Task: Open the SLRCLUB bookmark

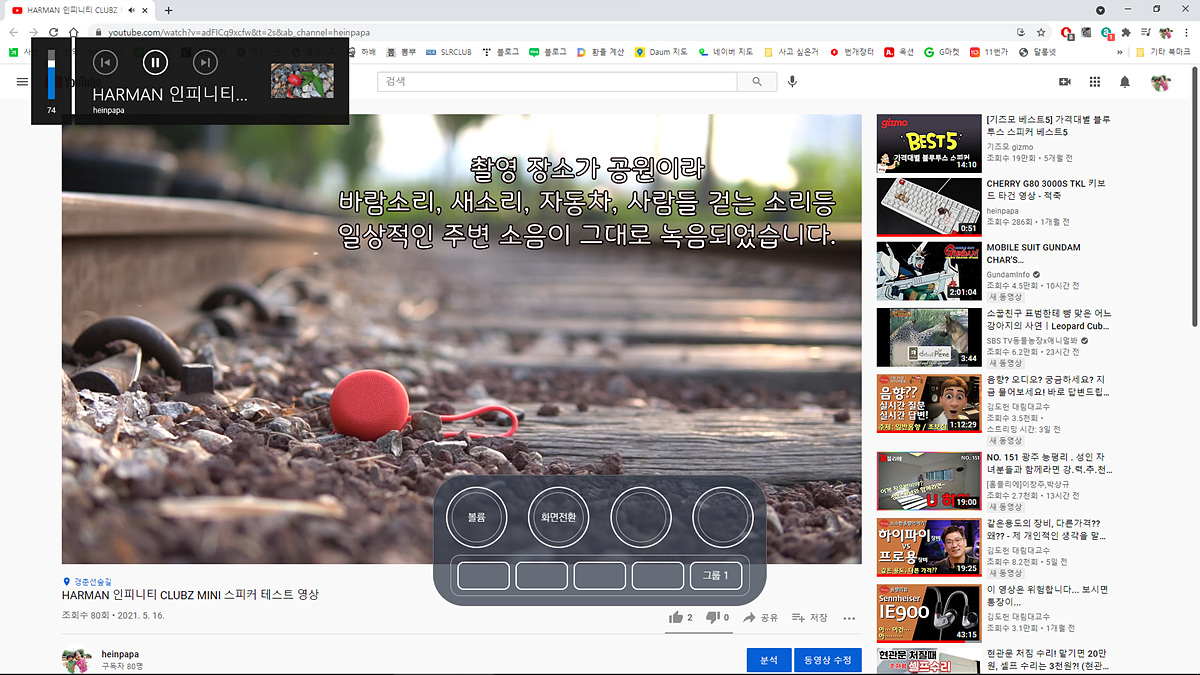Action: pos(449,51)
